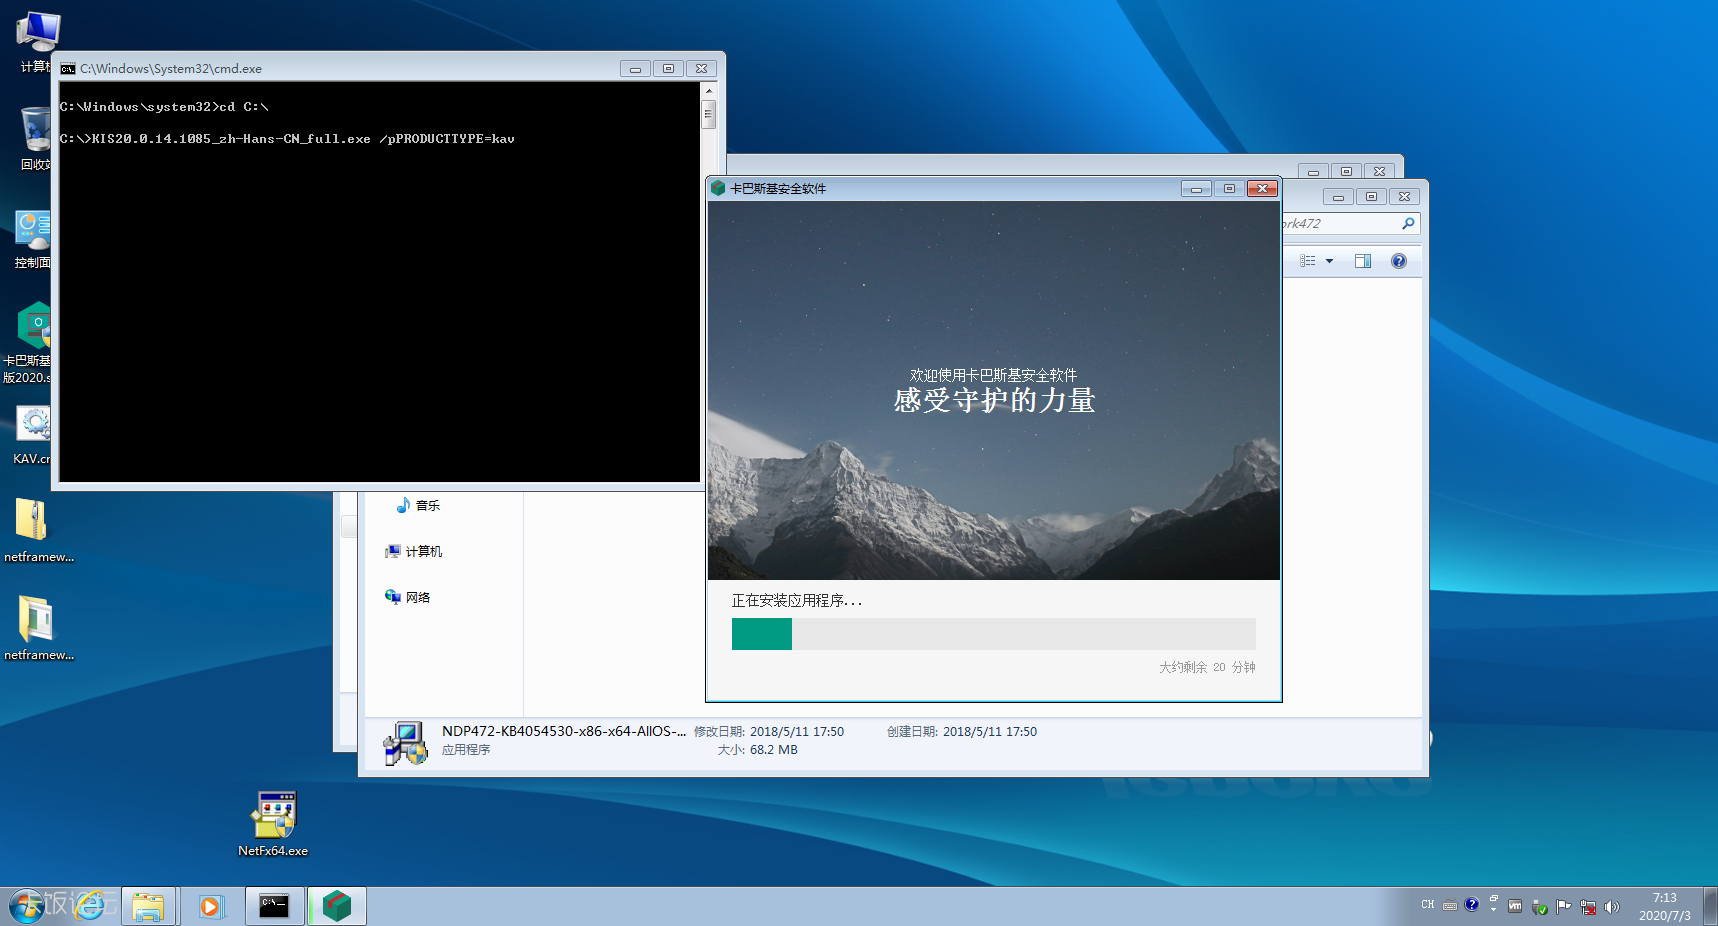The width and height of the screenshot is (1718, 926).
Task: Click the '68.2 MB' size value
Action: (x=774, y=750)
